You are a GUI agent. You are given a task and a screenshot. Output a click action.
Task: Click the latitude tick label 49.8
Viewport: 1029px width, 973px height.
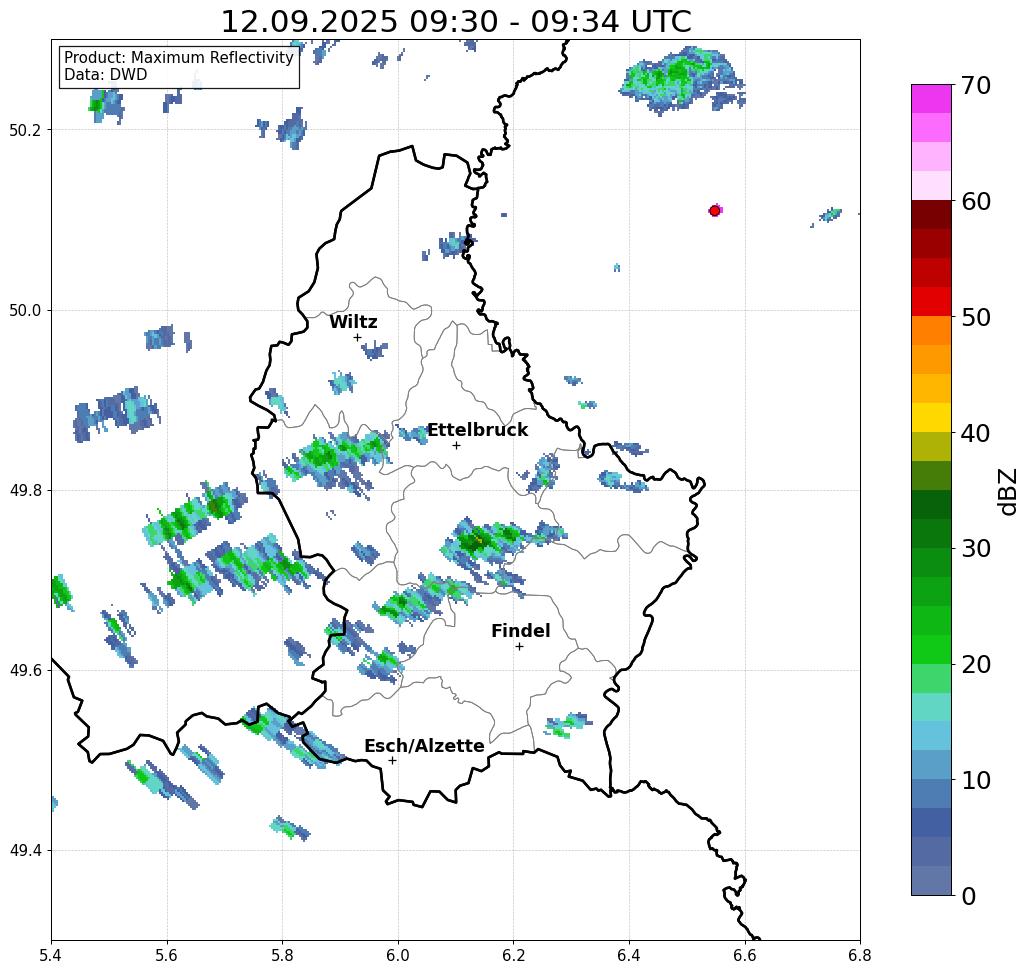coord(25,491)
